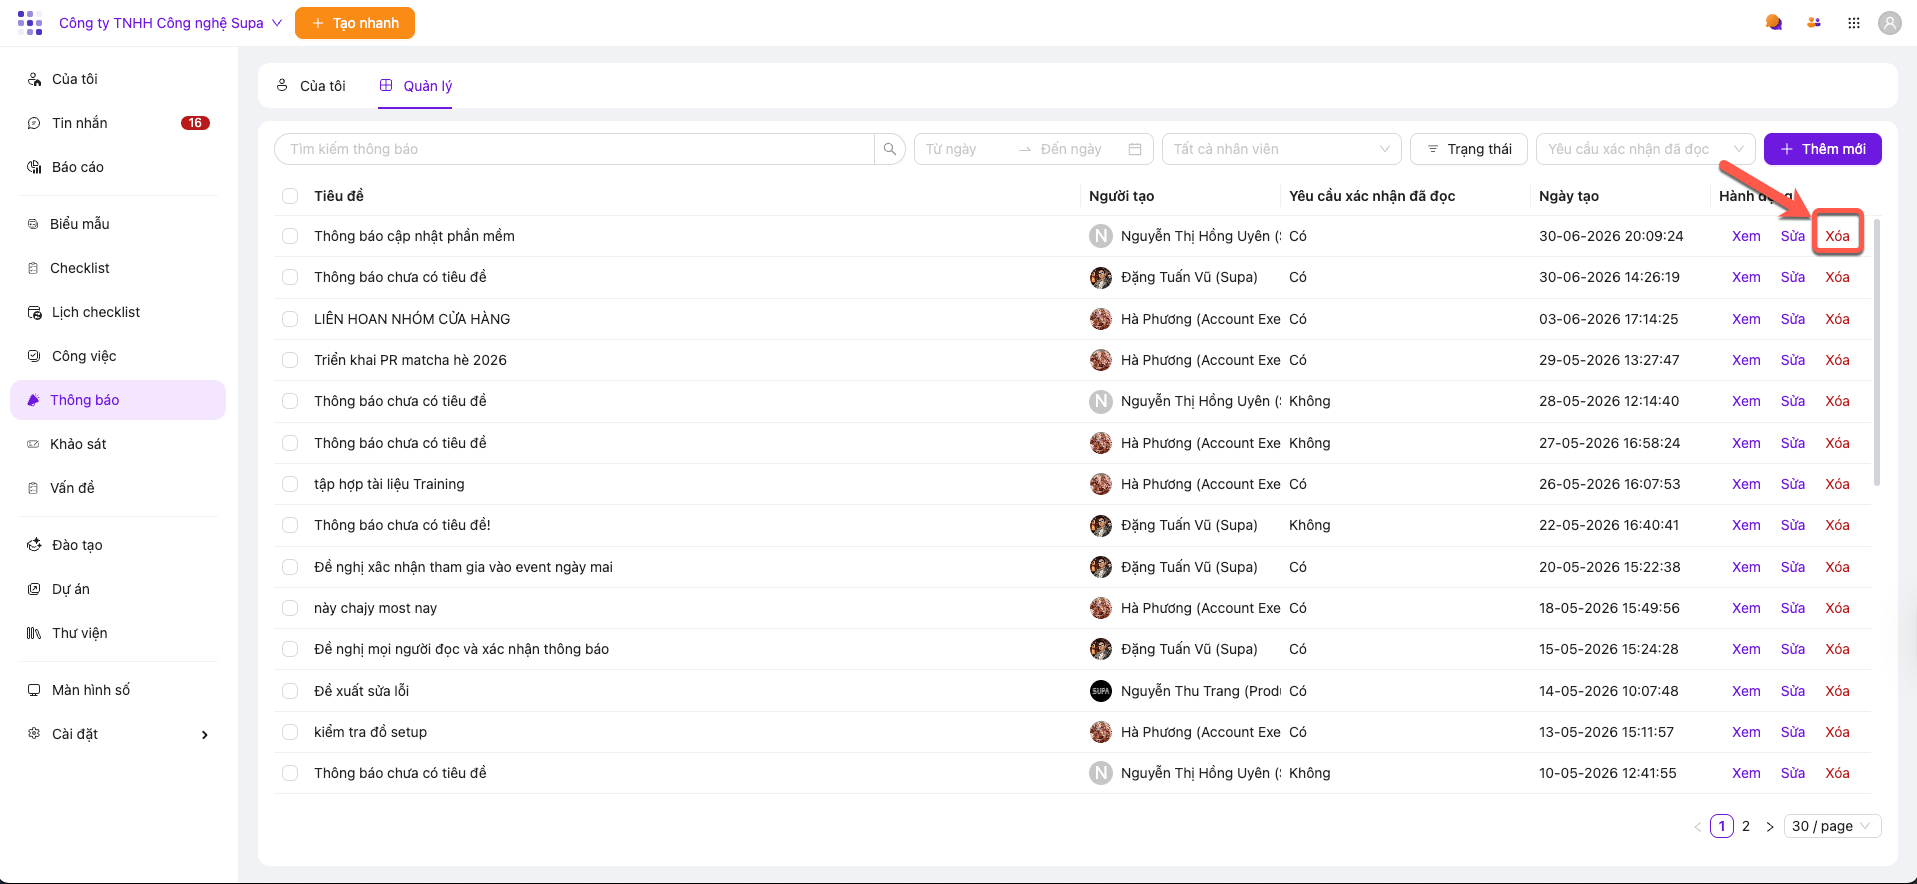Click the Cài đặt gear icon

[34, 734]
